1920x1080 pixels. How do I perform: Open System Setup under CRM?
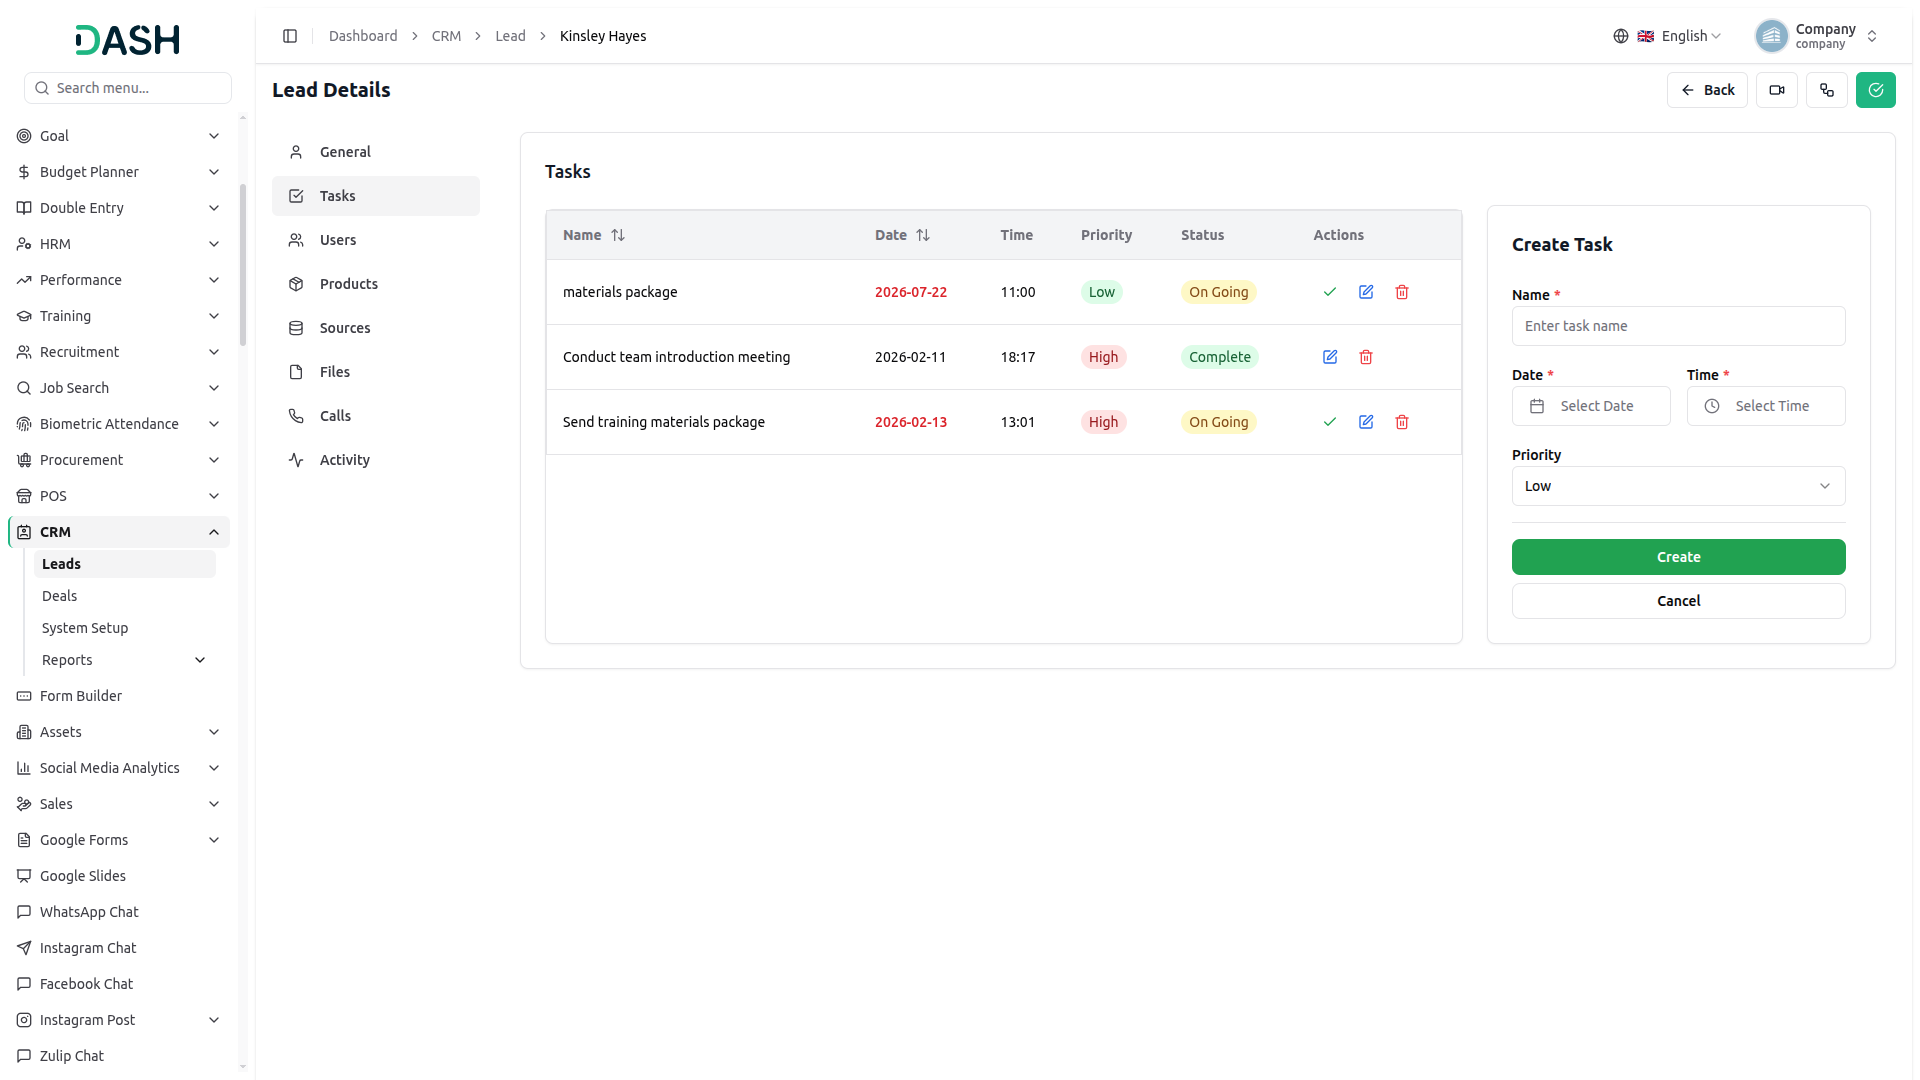(x=125, y=628)
